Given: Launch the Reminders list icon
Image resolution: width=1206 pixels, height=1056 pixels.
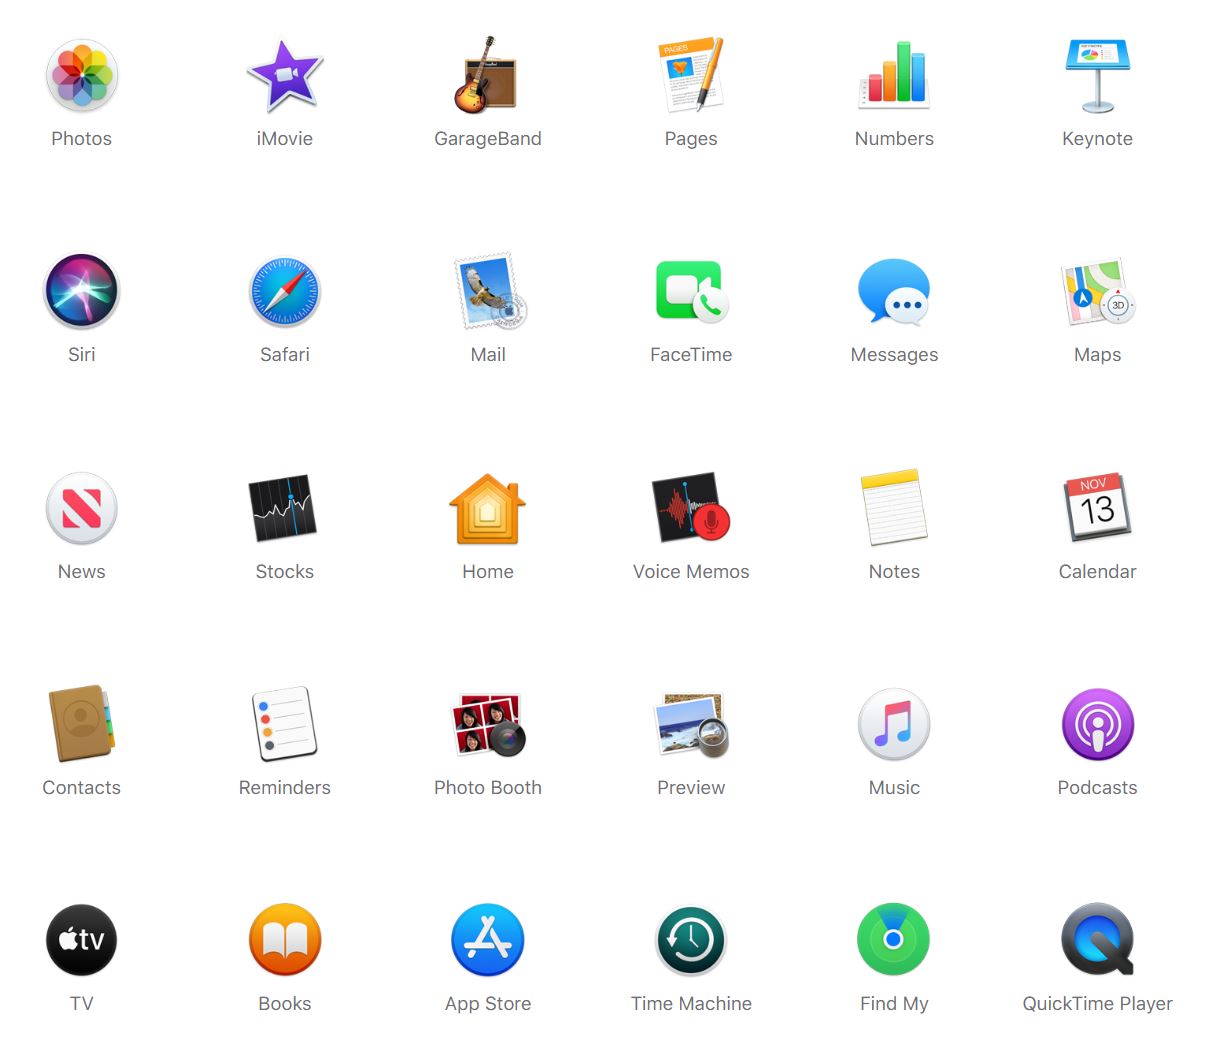Looking at the screenshot, I should tap(285, 723).
